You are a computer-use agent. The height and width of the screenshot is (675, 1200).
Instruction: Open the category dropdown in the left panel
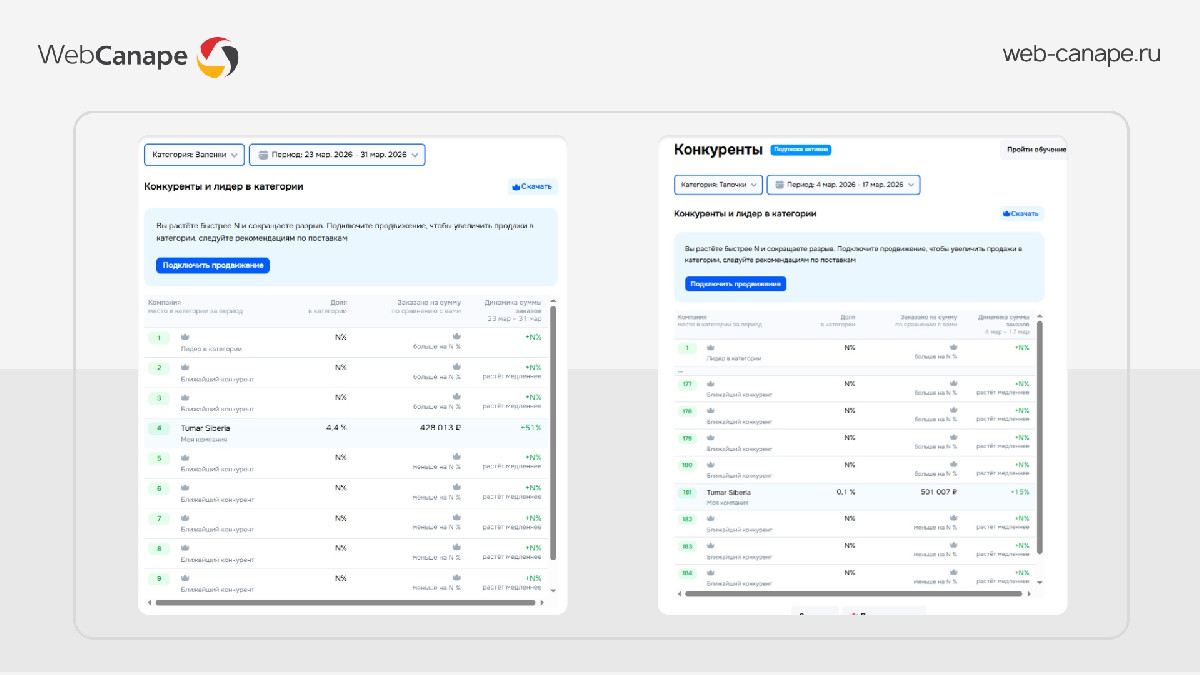click(x=194, y=155)
